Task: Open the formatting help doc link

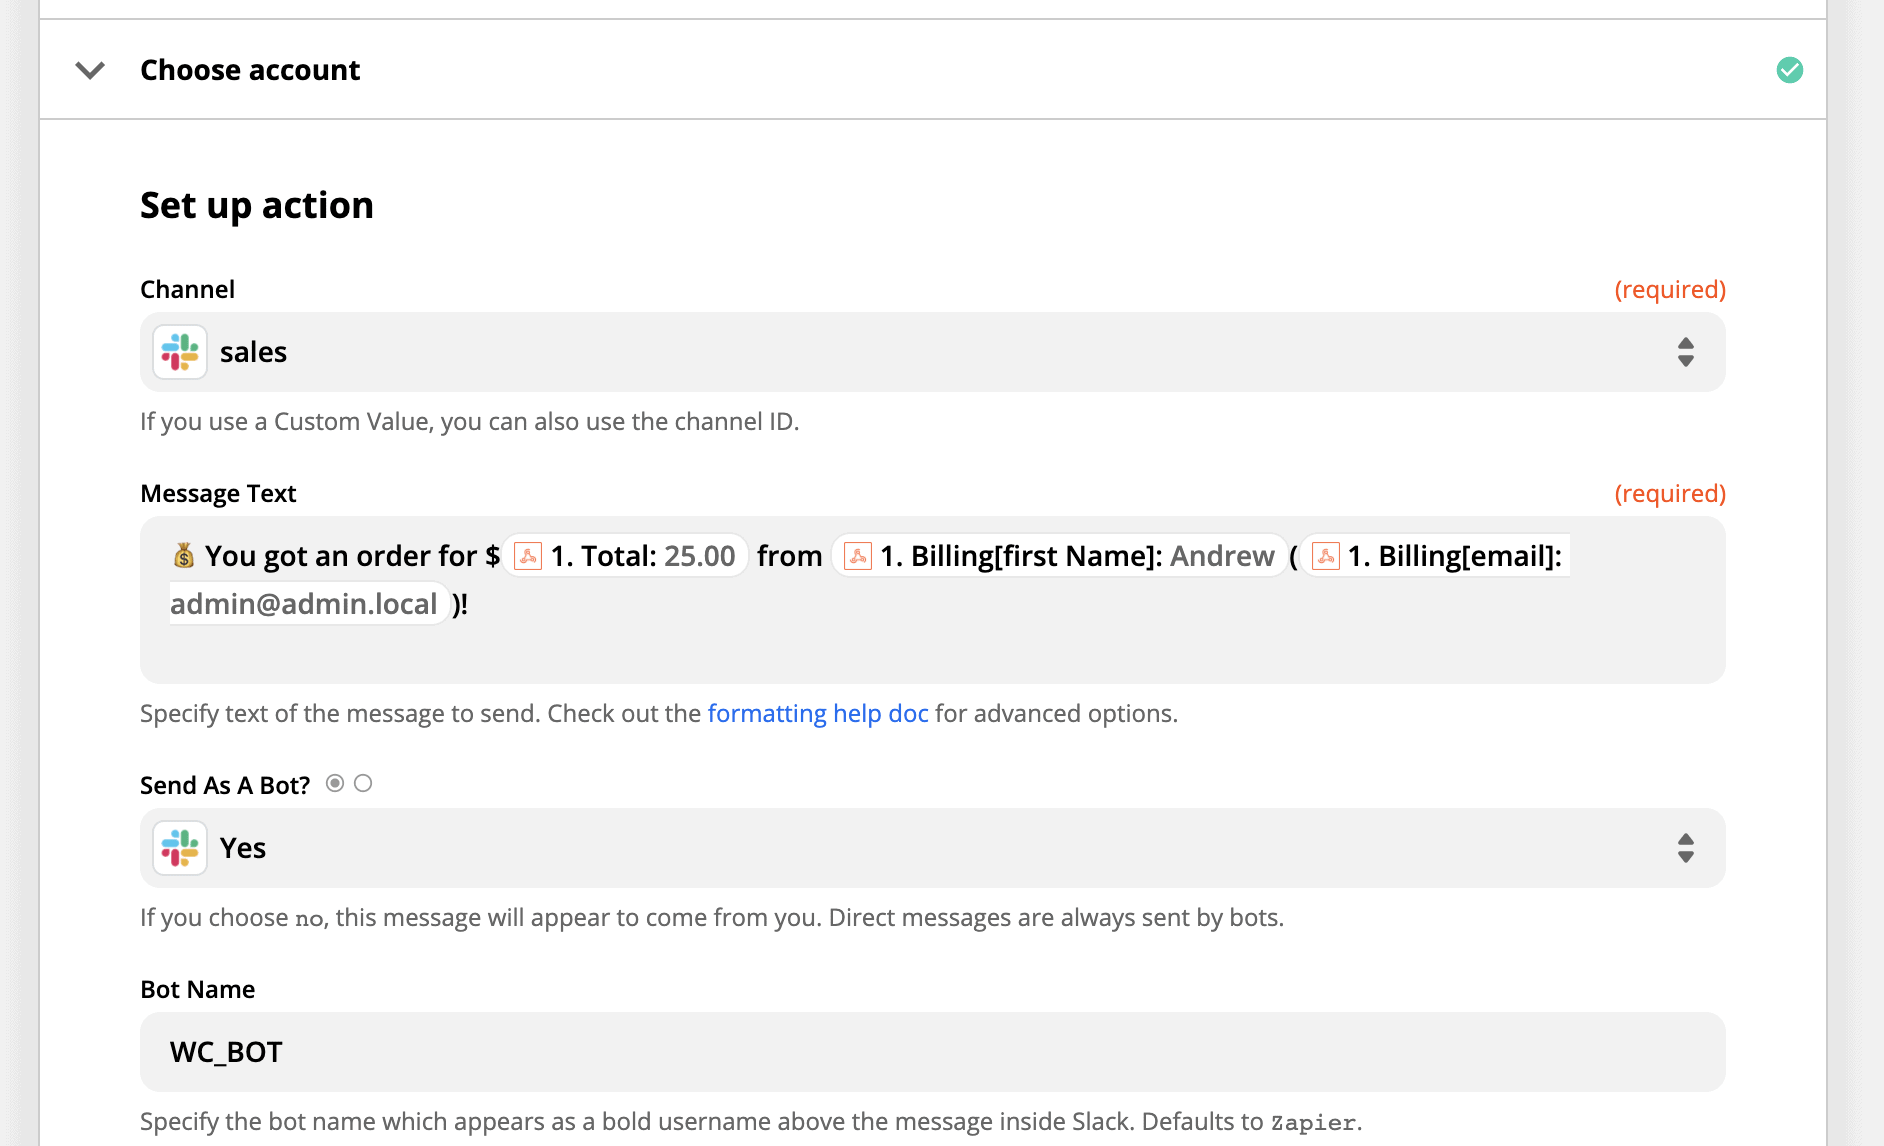Action: (x=818, y=713)
